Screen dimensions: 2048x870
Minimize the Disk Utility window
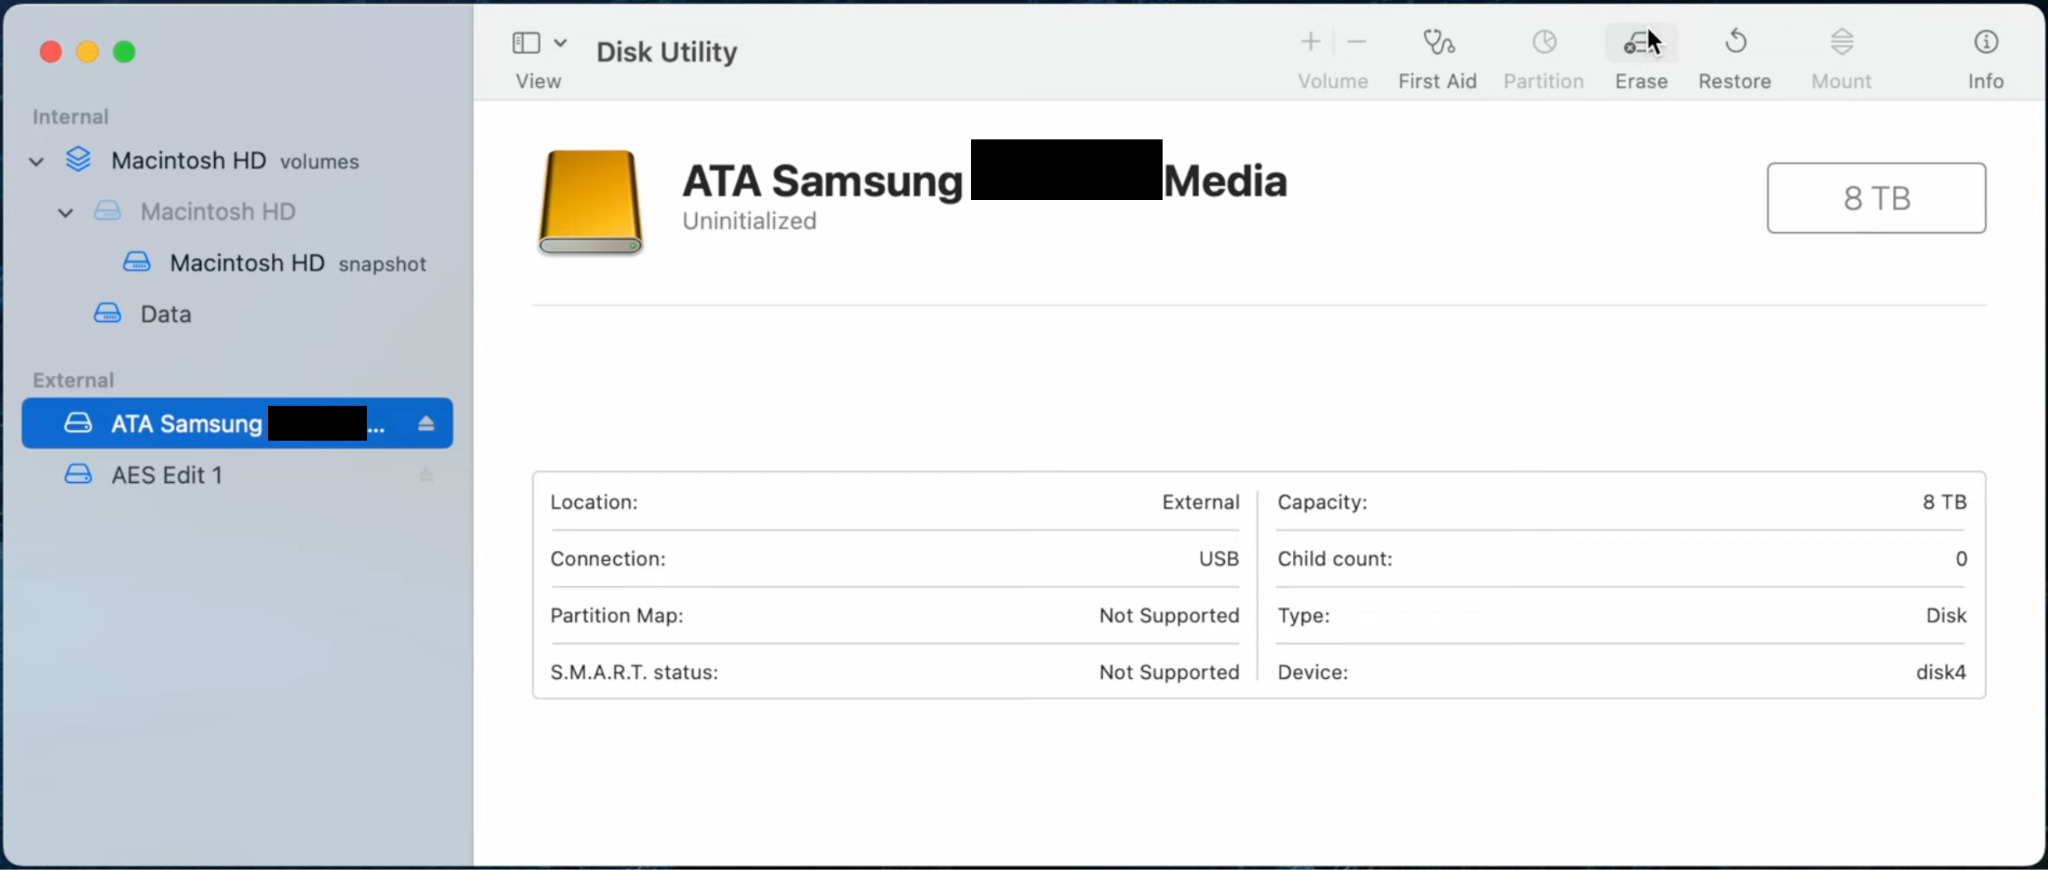click(x=88, y=52)
